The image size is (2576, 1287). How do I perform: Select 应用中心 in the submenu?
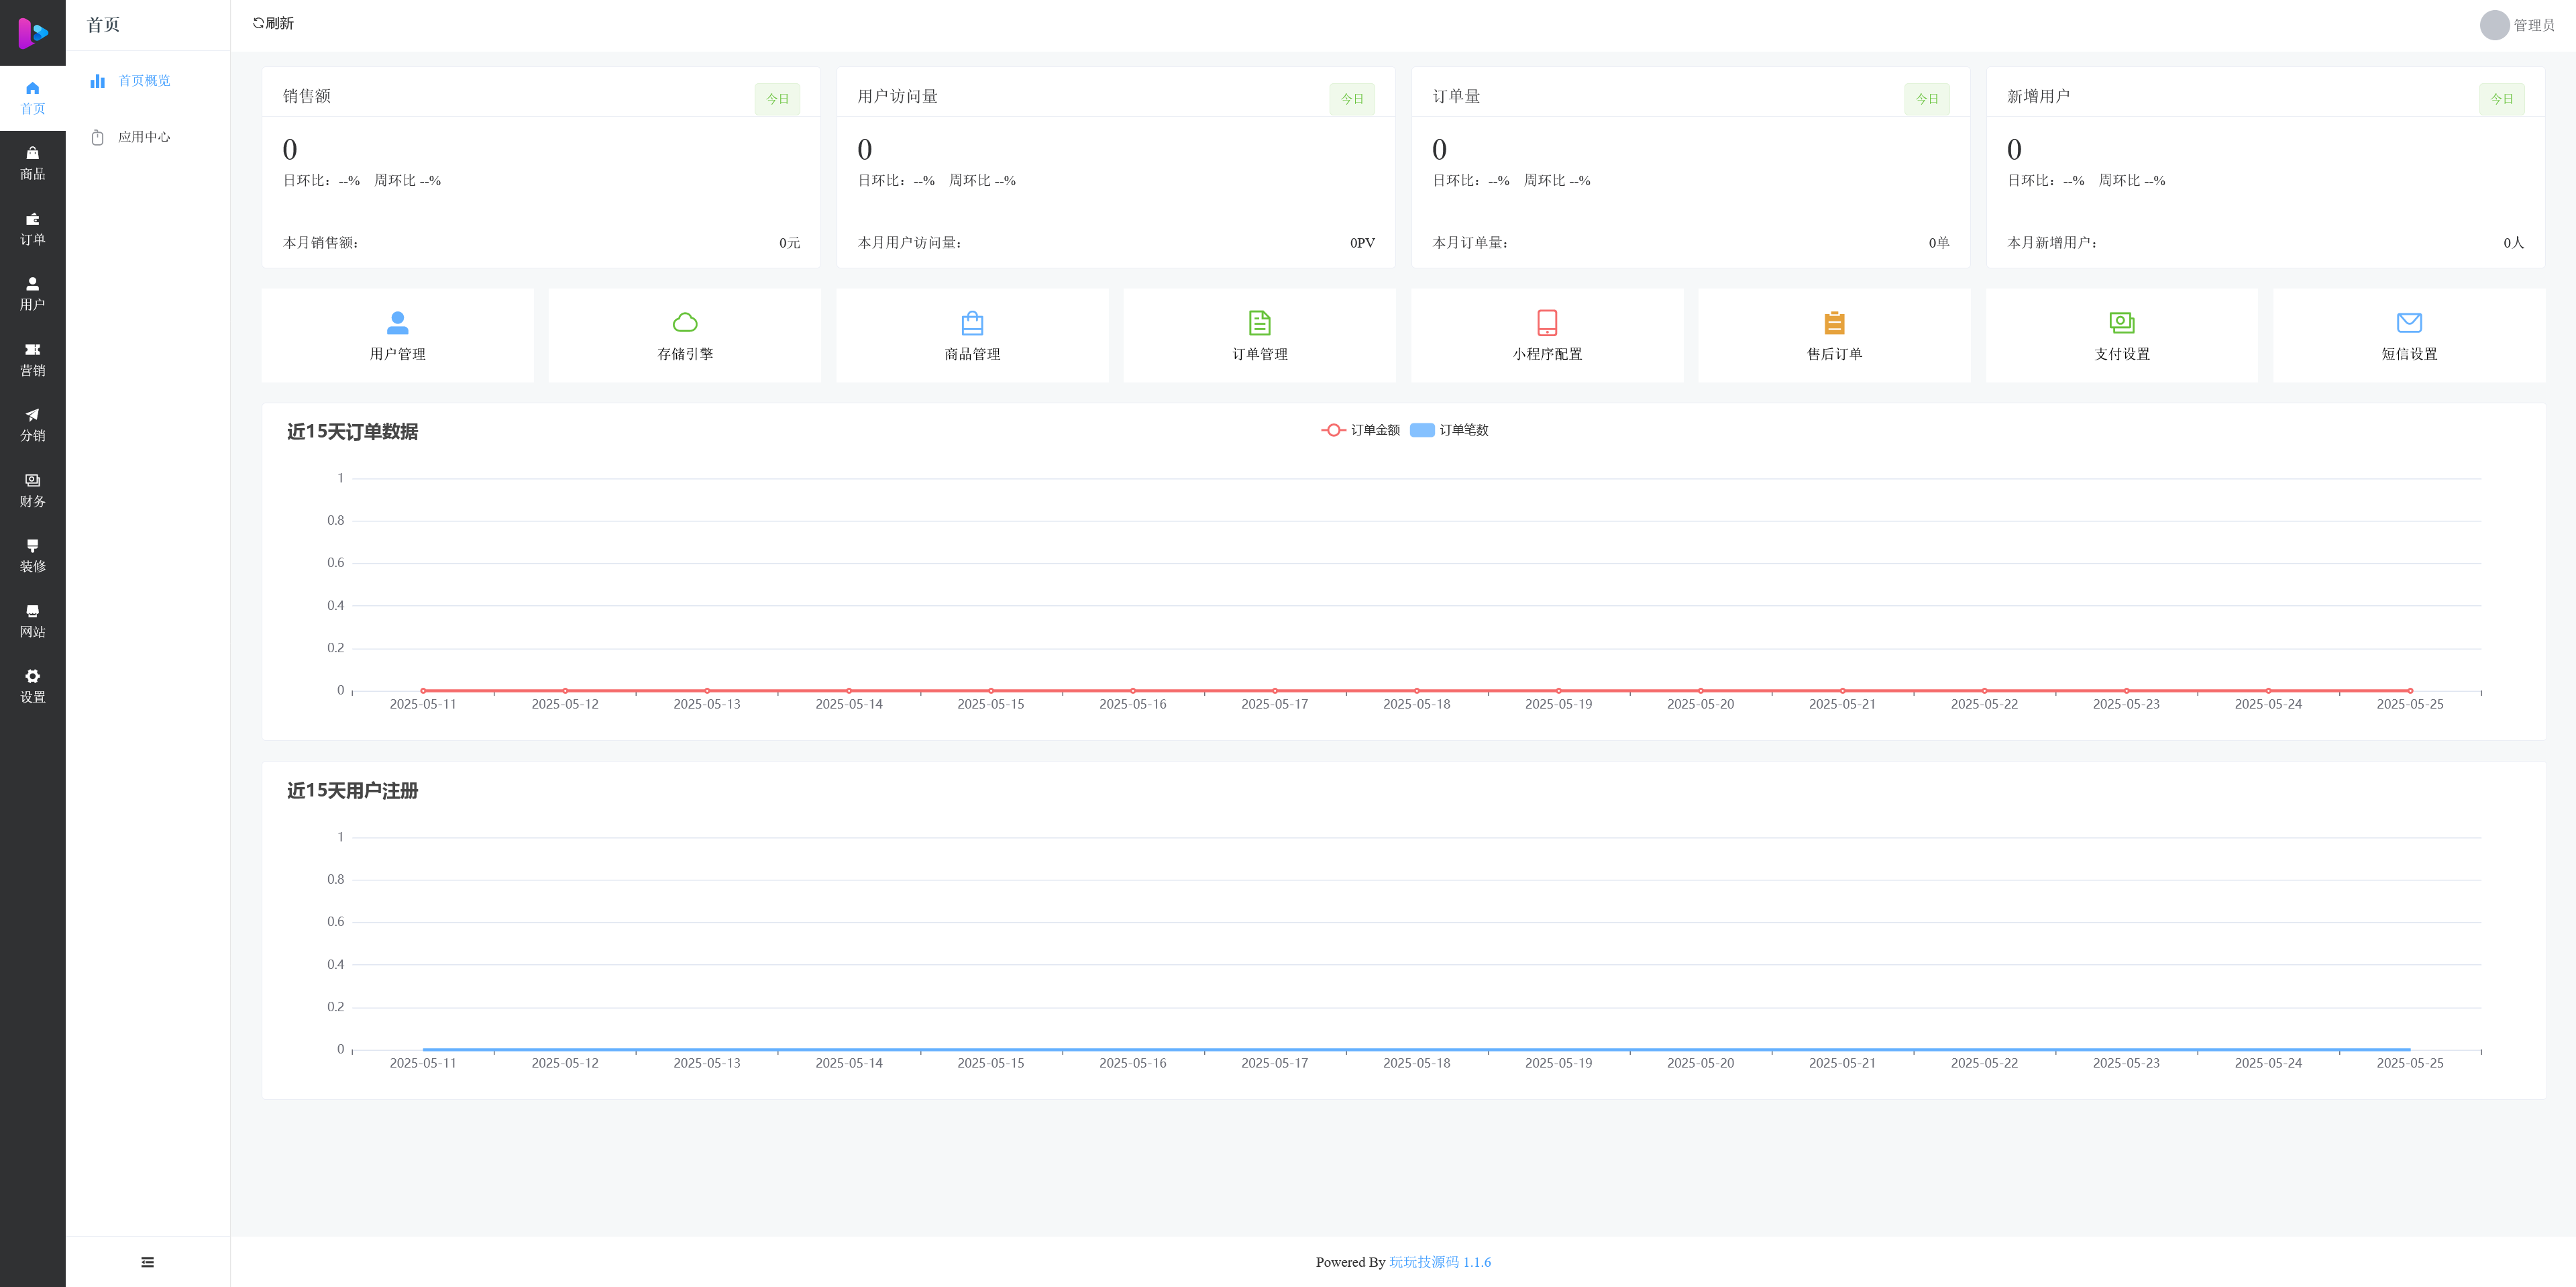point(144,137)
